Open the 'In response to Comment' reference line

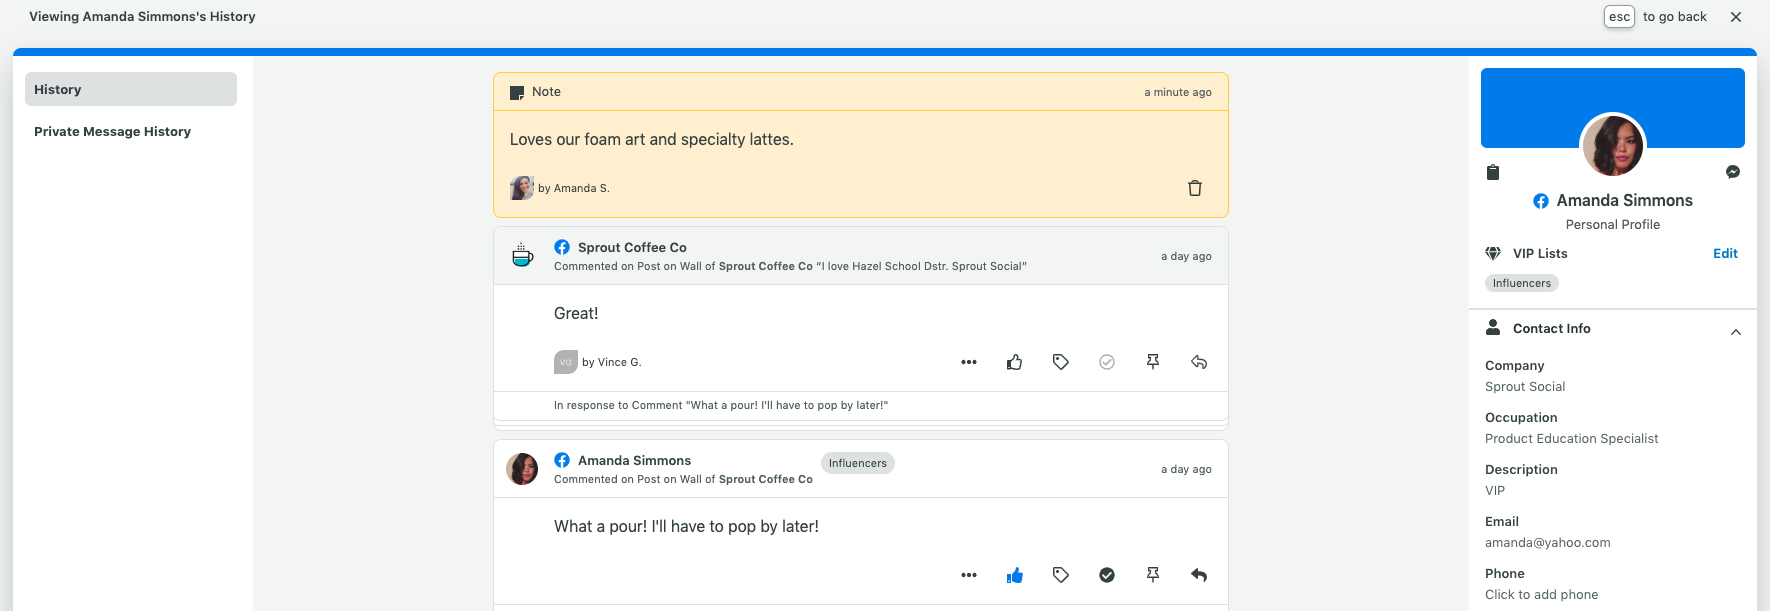(721, 405)
